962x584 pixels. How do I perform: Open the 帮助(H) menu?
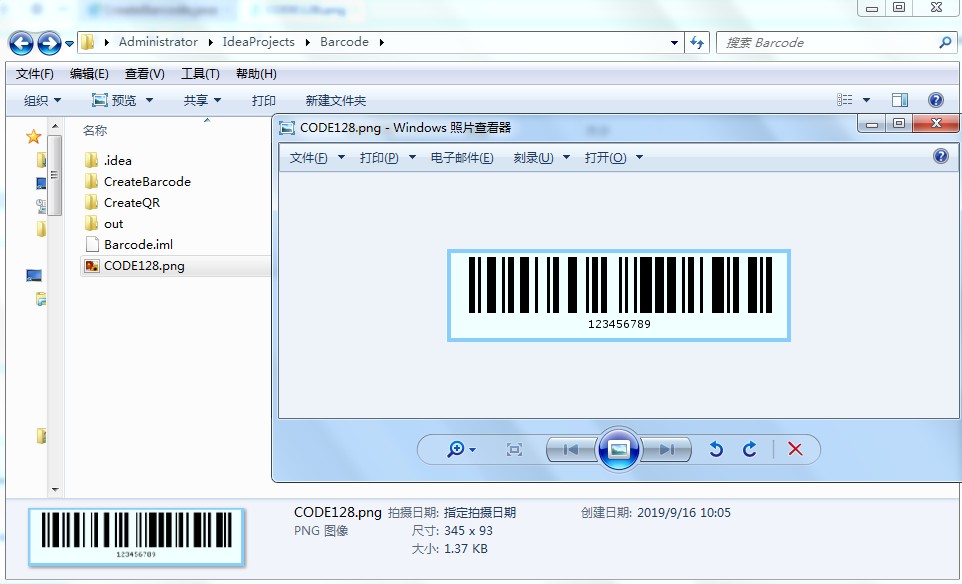256,74
